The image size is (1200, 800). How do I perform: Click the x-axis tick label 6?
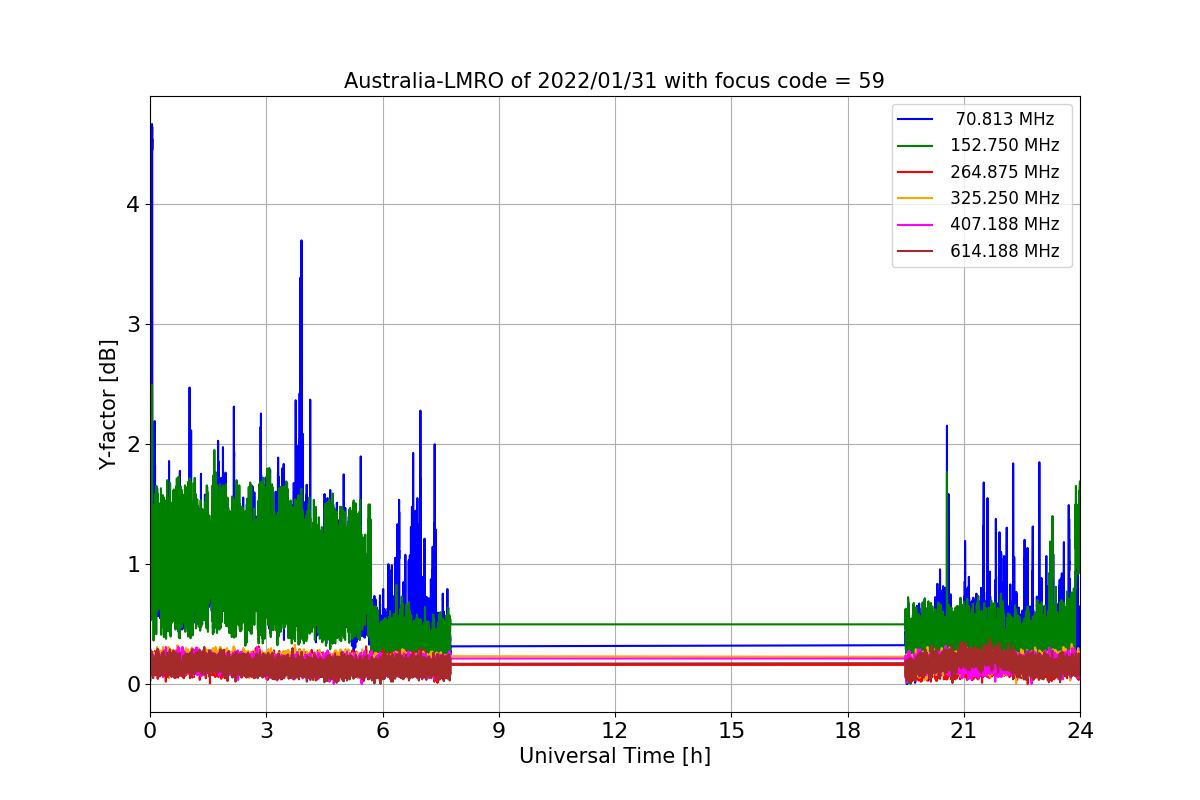[383, 731]
